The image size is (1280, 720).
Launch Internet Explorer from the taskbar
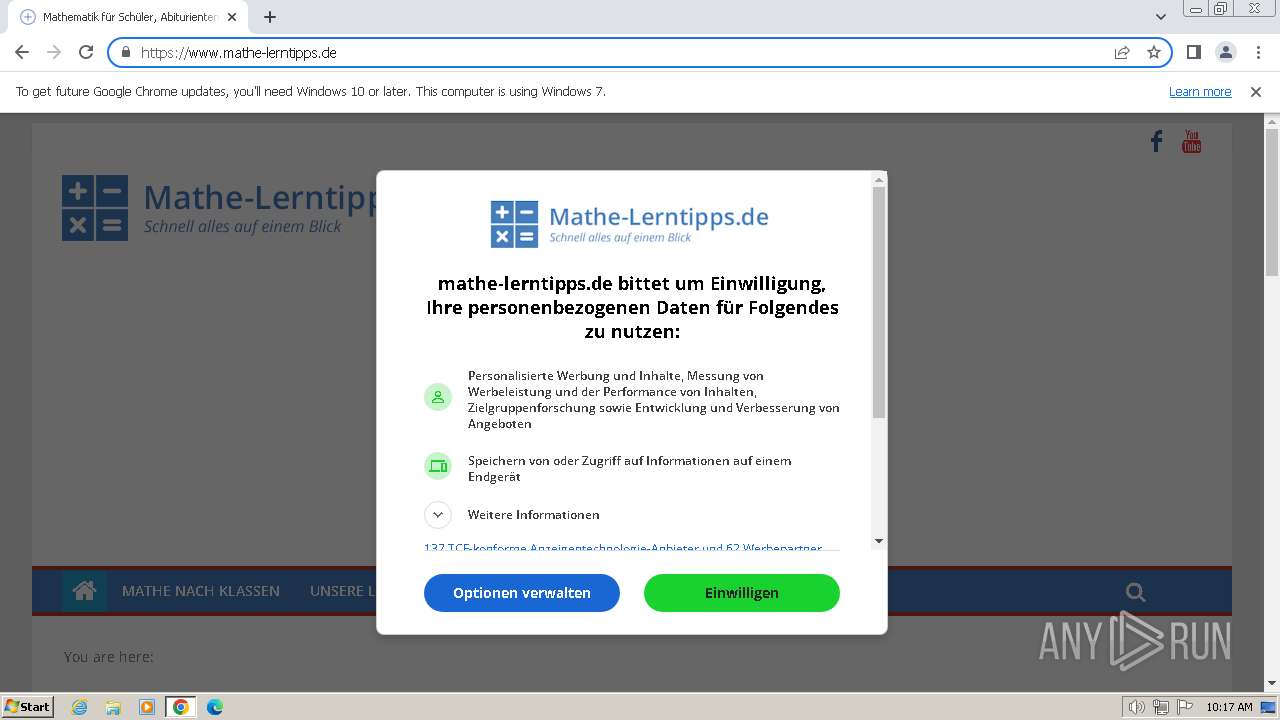(79, 707)
